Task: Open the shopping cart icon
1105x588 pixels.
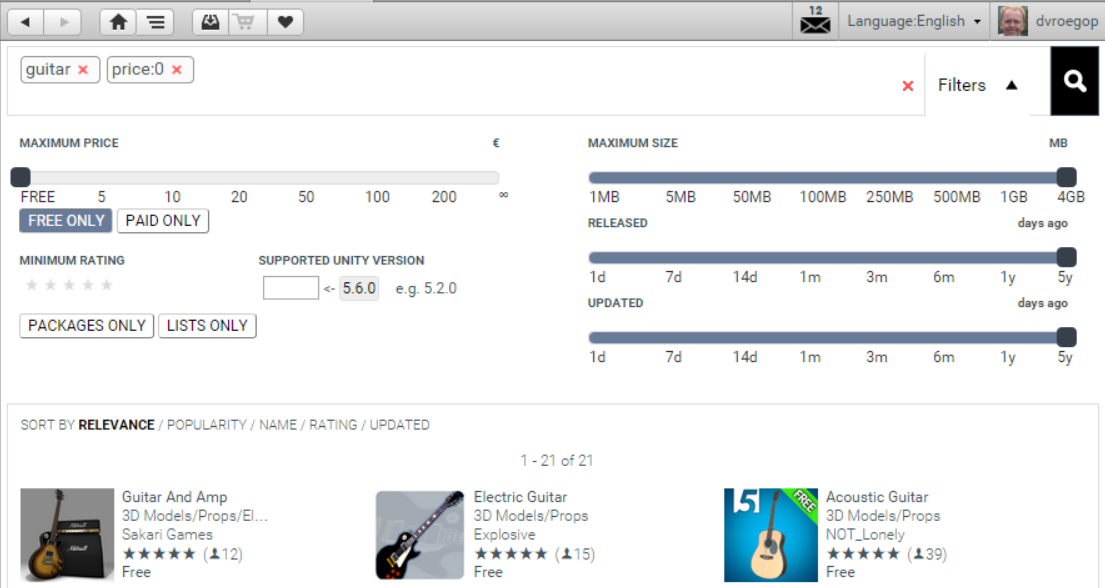Action: pyautogui.click(x=247, y=22)
